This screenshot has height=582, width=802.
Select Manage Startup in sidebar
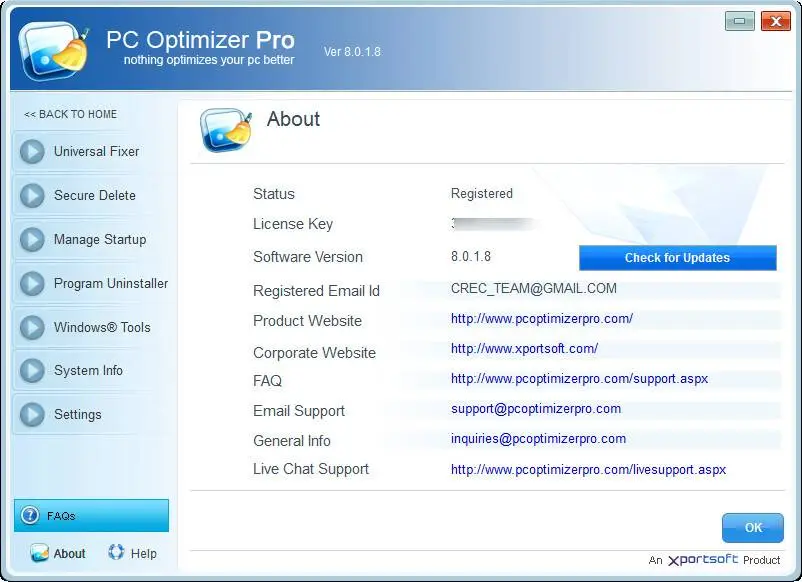(95, 239)
